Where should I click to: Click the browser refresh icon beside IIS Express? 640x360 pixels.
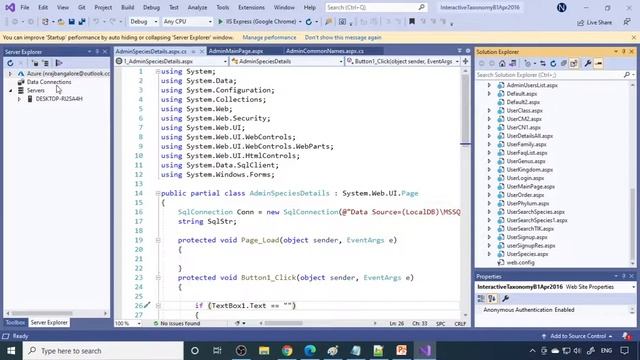pos(309,22)
